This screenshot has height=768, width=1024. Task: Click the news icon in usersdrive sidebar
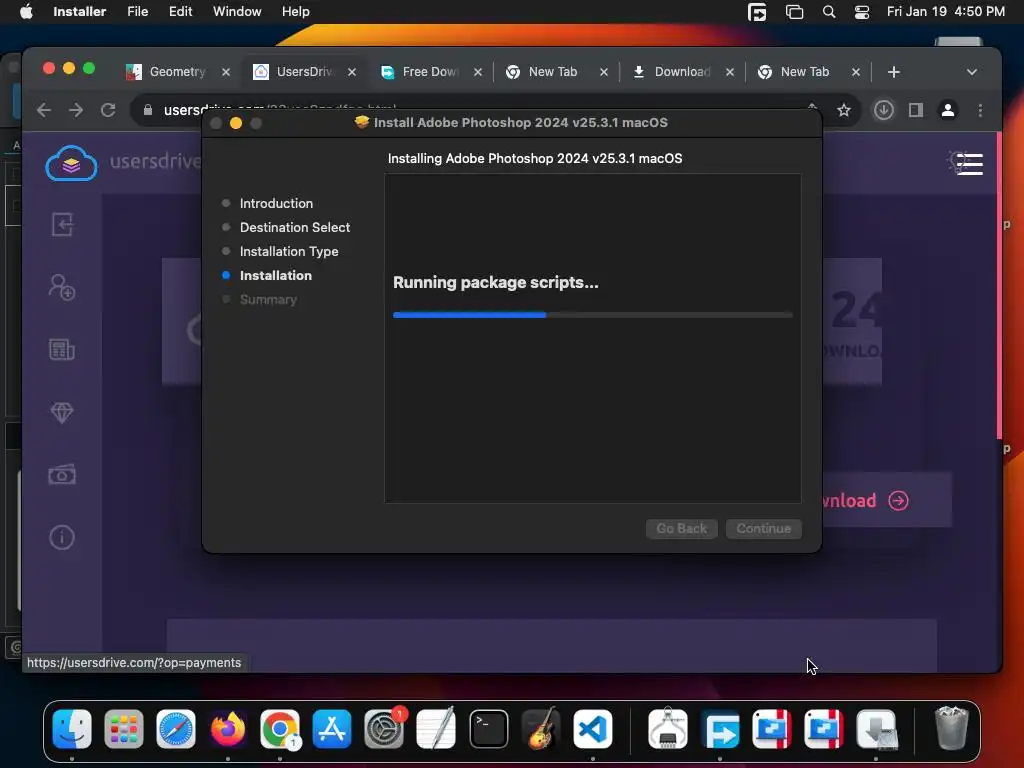tap(62, 349)
